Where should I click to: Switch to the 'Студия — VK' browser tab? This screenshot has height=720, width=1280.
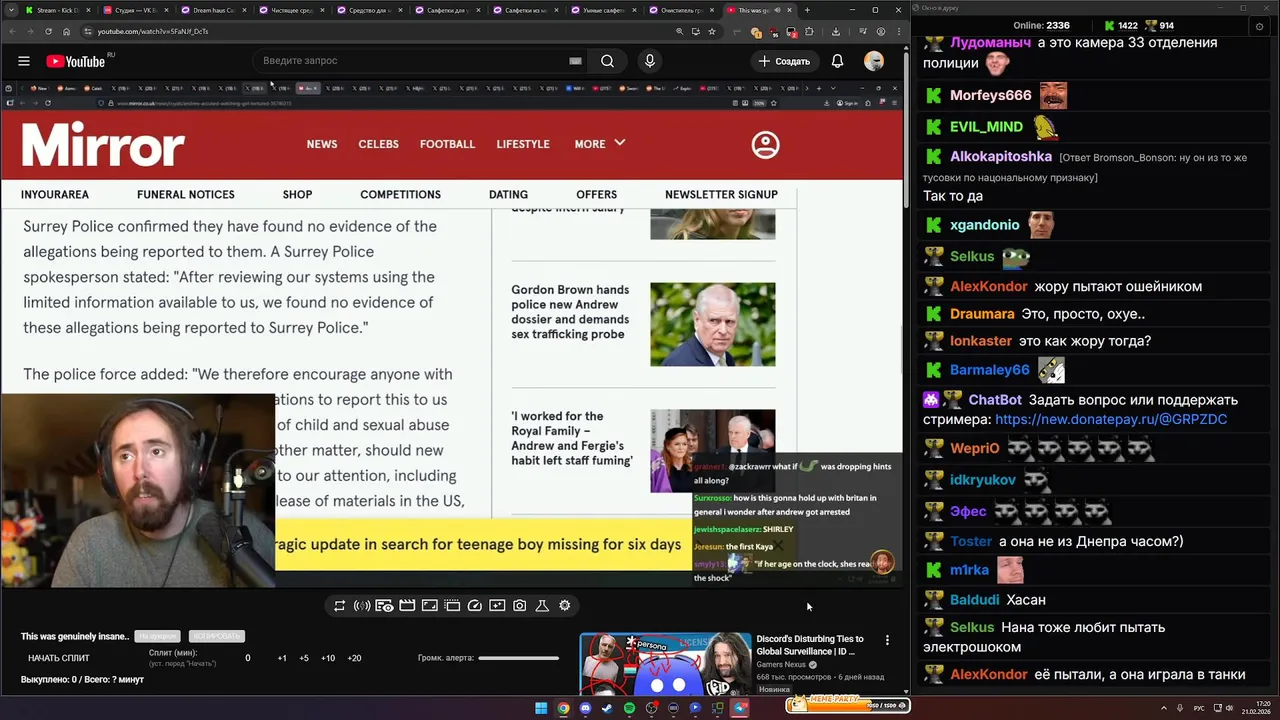(135, 10)
